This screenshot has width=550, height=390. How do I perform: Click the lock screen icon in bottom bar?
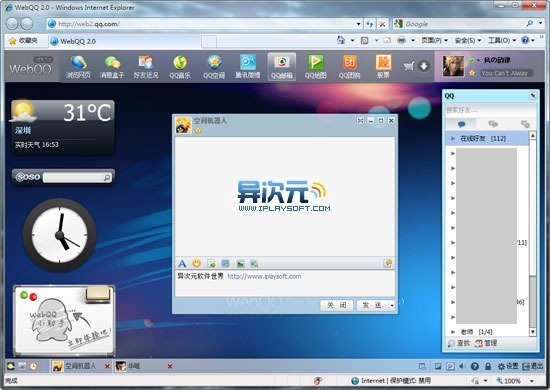[488, 367]
